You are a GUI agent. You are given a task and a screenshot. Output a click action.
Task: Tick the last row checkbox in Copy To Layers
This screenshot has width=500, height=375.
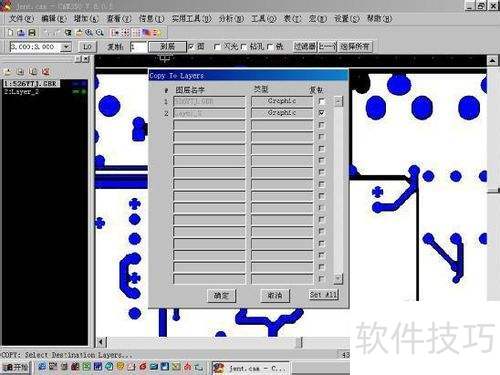(x=322, y=279)
